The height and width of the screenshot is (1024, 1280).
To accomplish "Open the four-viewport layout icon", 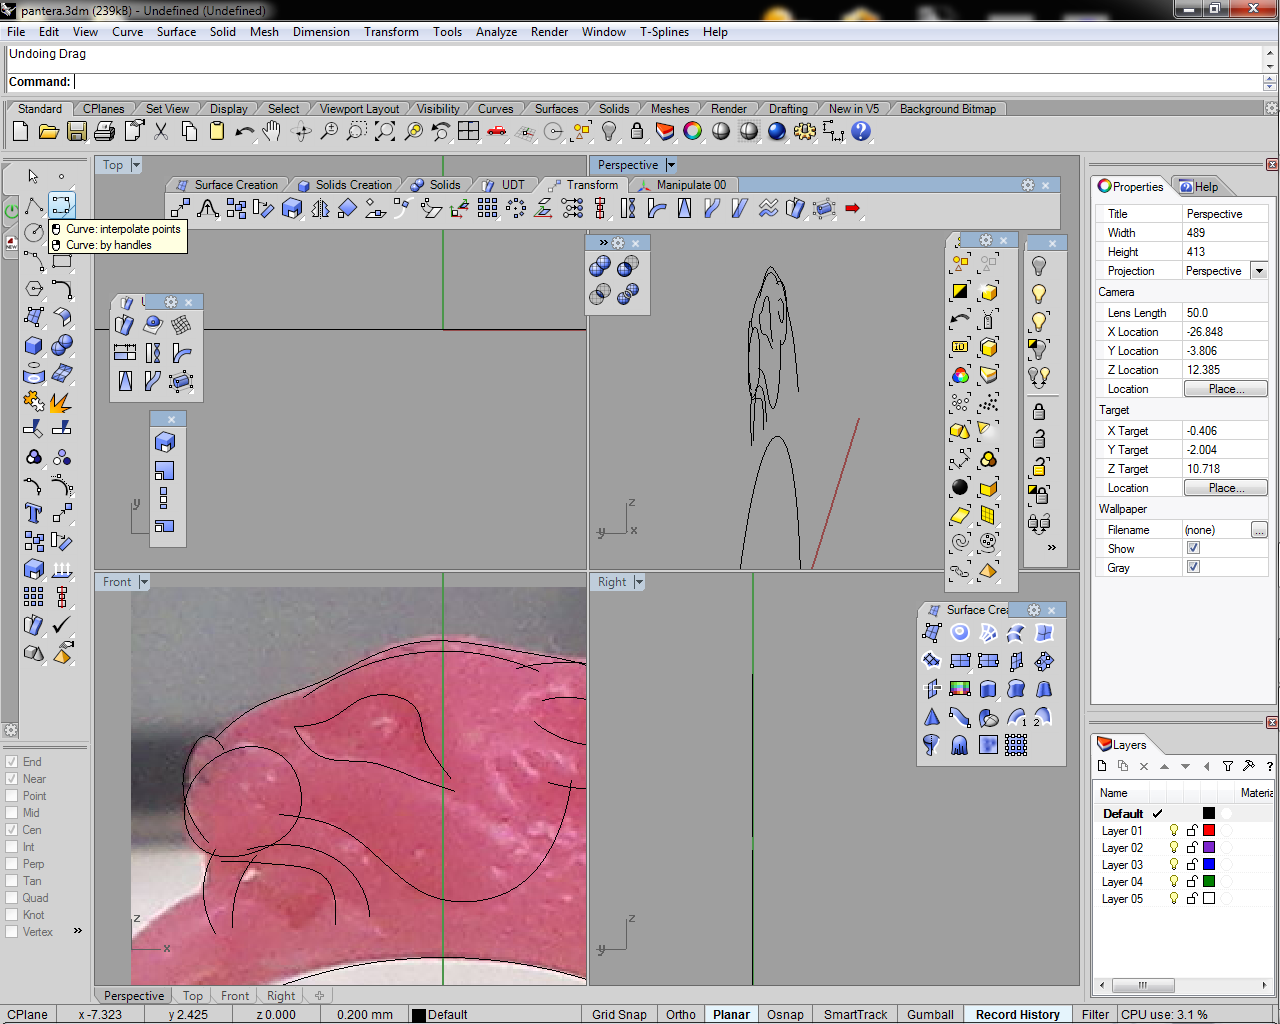I will (x=468, y=131).
